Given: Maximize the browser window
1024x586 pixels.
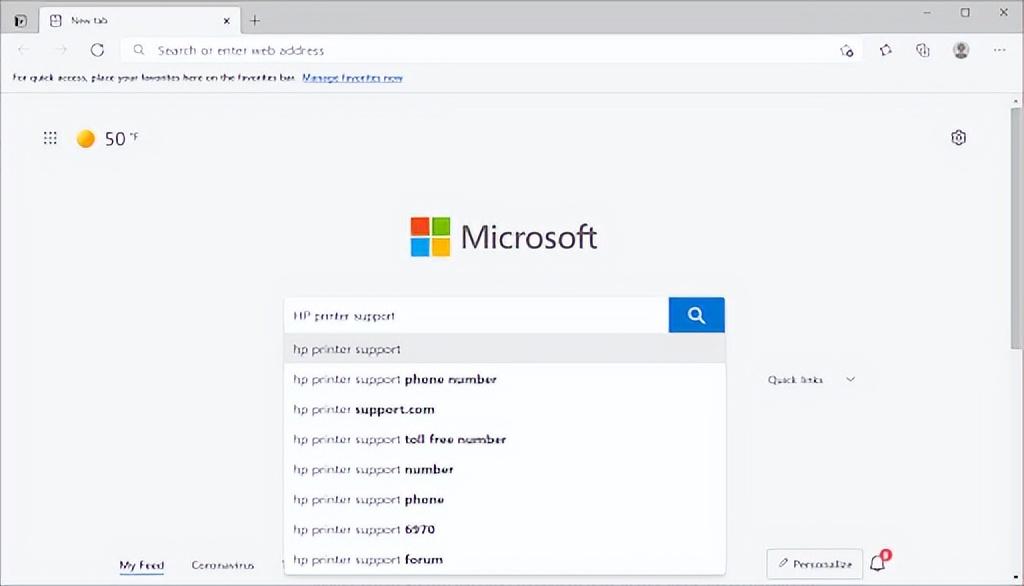Looking at the screenshot, I should pyautogui.click(x=965, y=12).
